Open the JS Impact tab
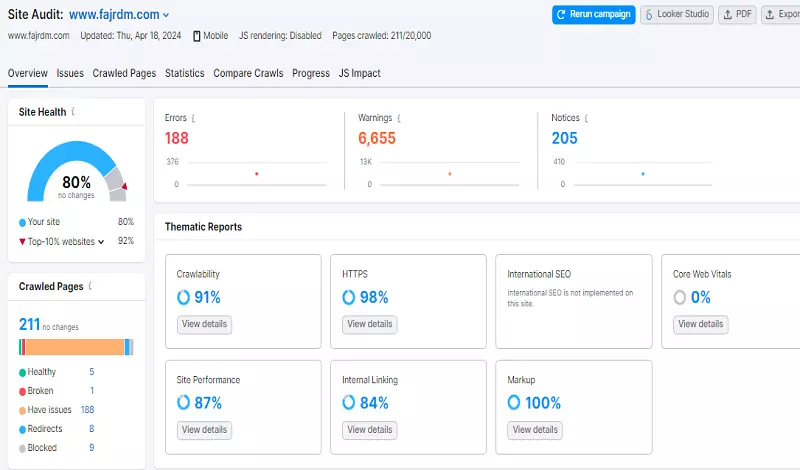Image resolution: width=800 pixels, height=470 pixels. pos(359,73)
